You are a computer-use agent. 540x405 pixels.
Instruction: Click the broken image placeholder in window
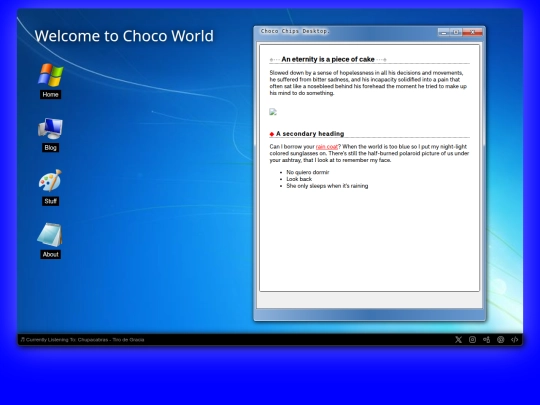[273, 112]
